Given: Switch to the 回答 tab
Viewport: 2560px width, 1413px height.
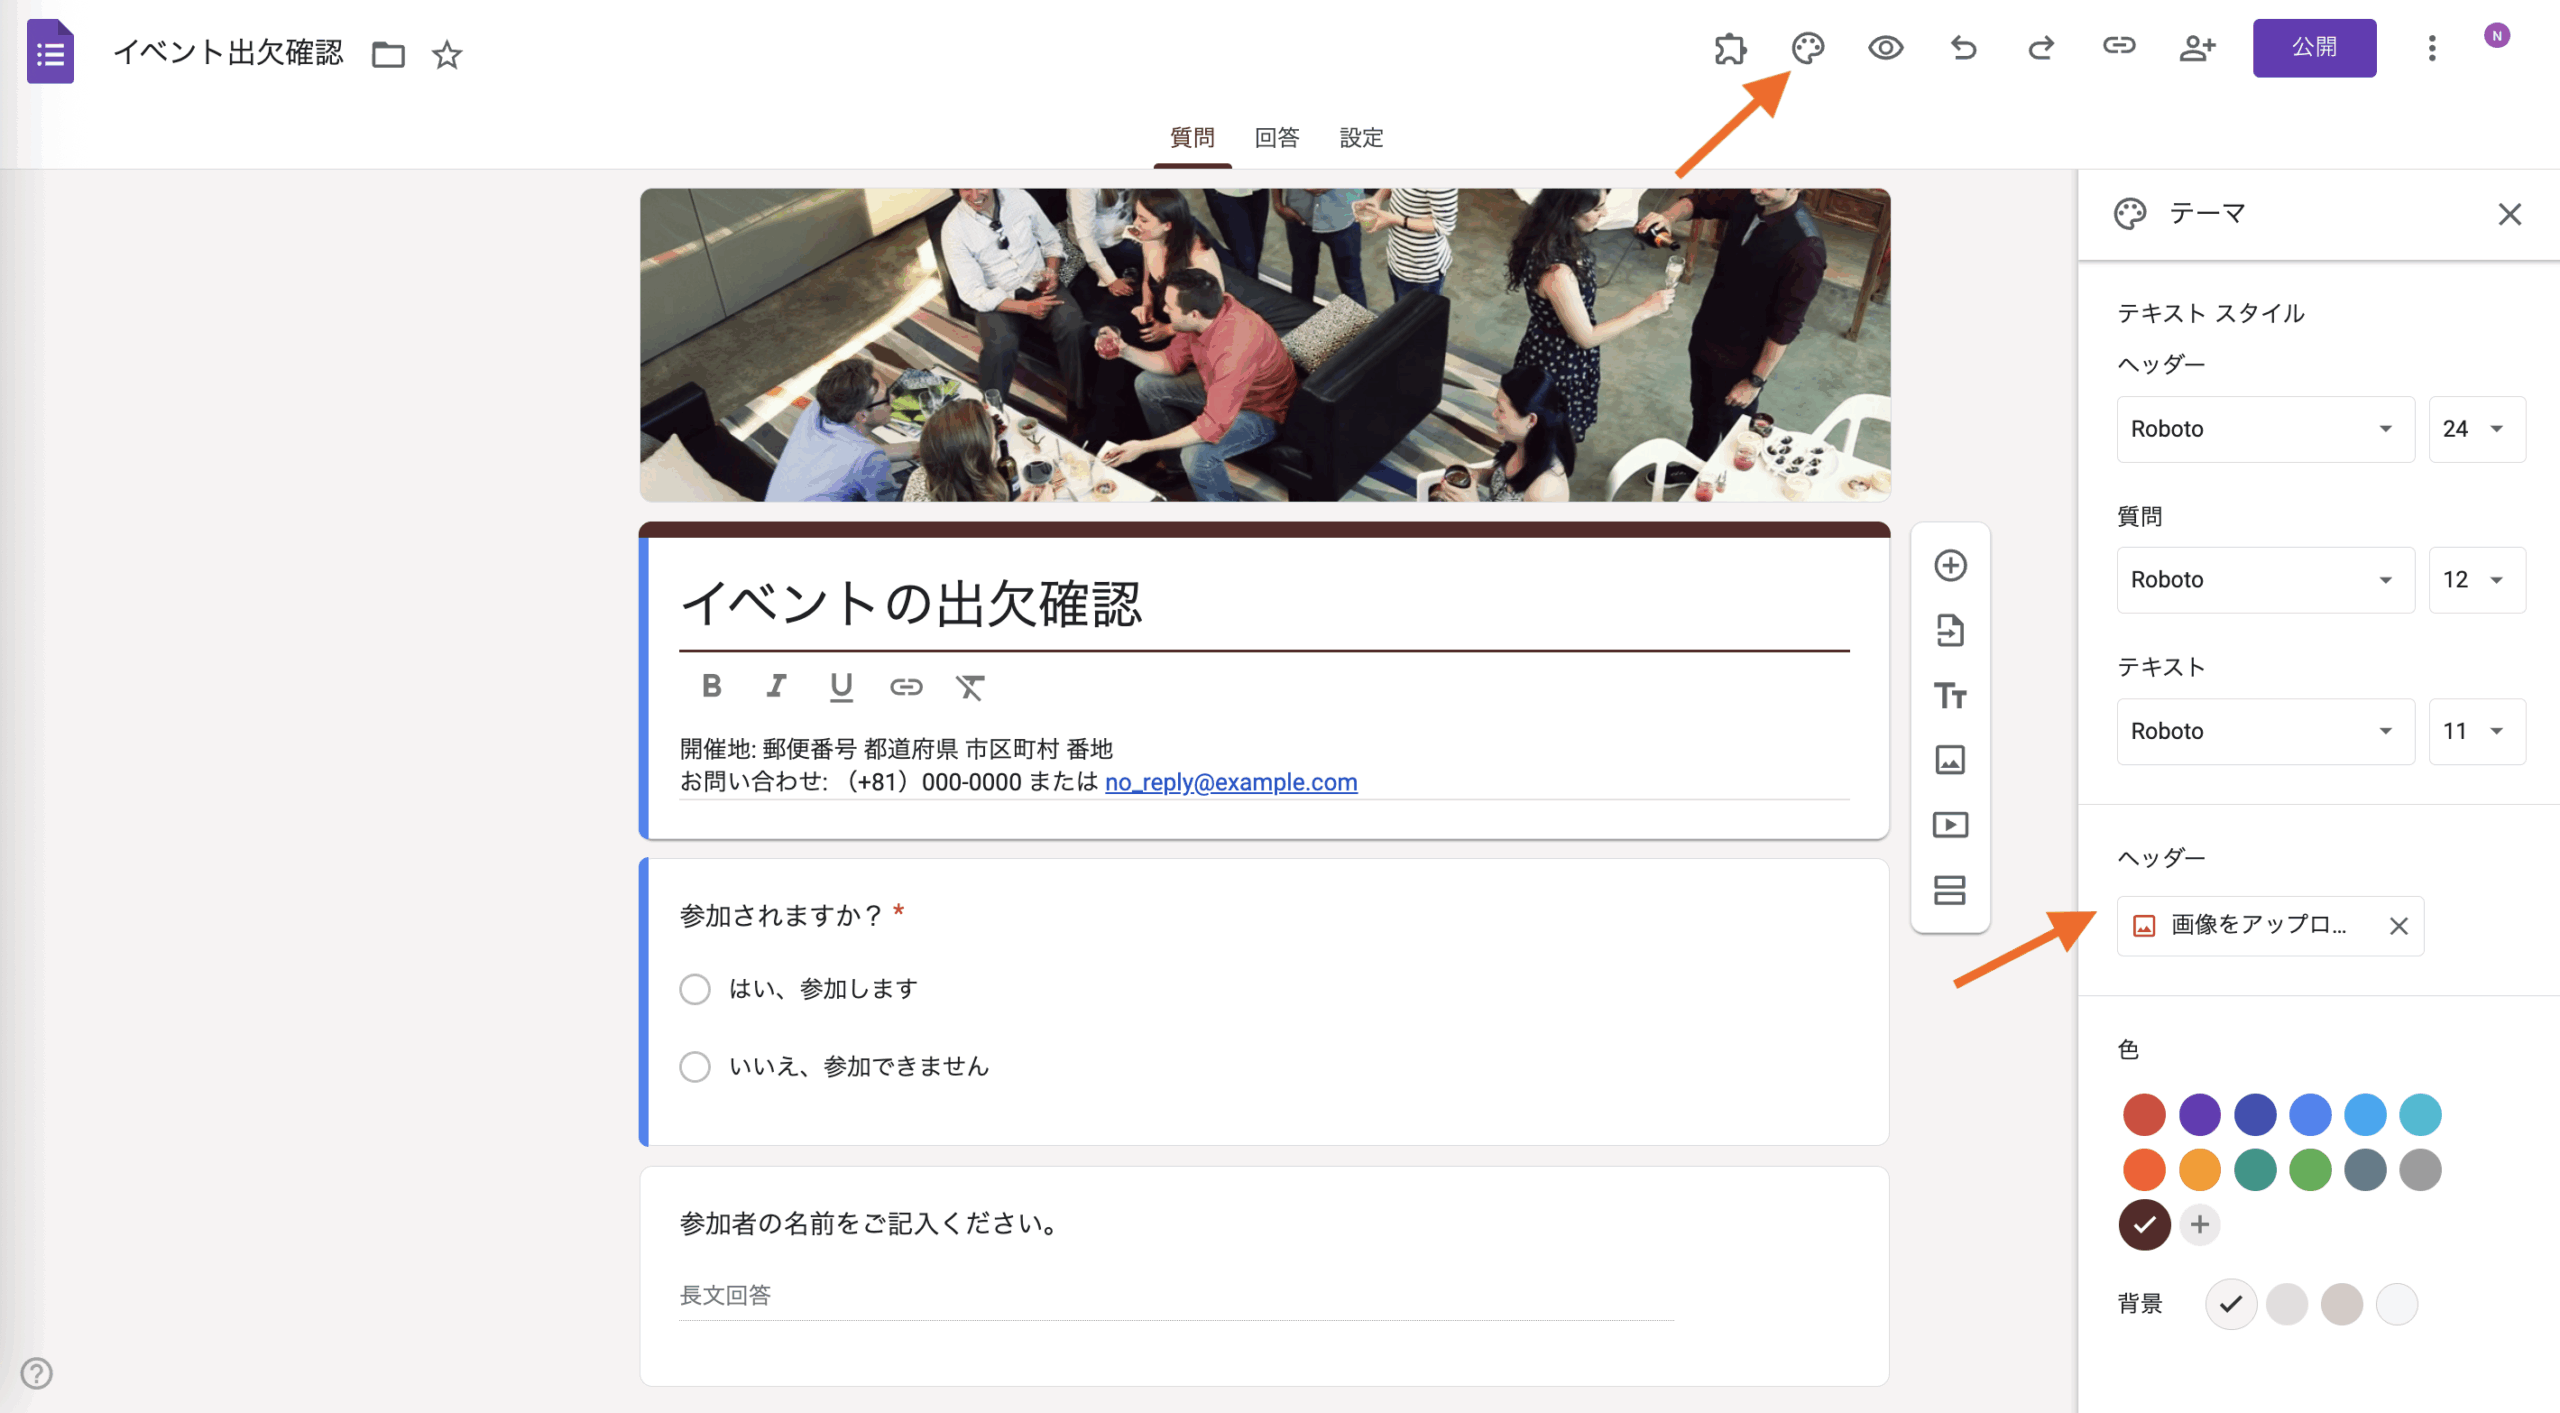Looking at the screenshot, I should 1276,138.
